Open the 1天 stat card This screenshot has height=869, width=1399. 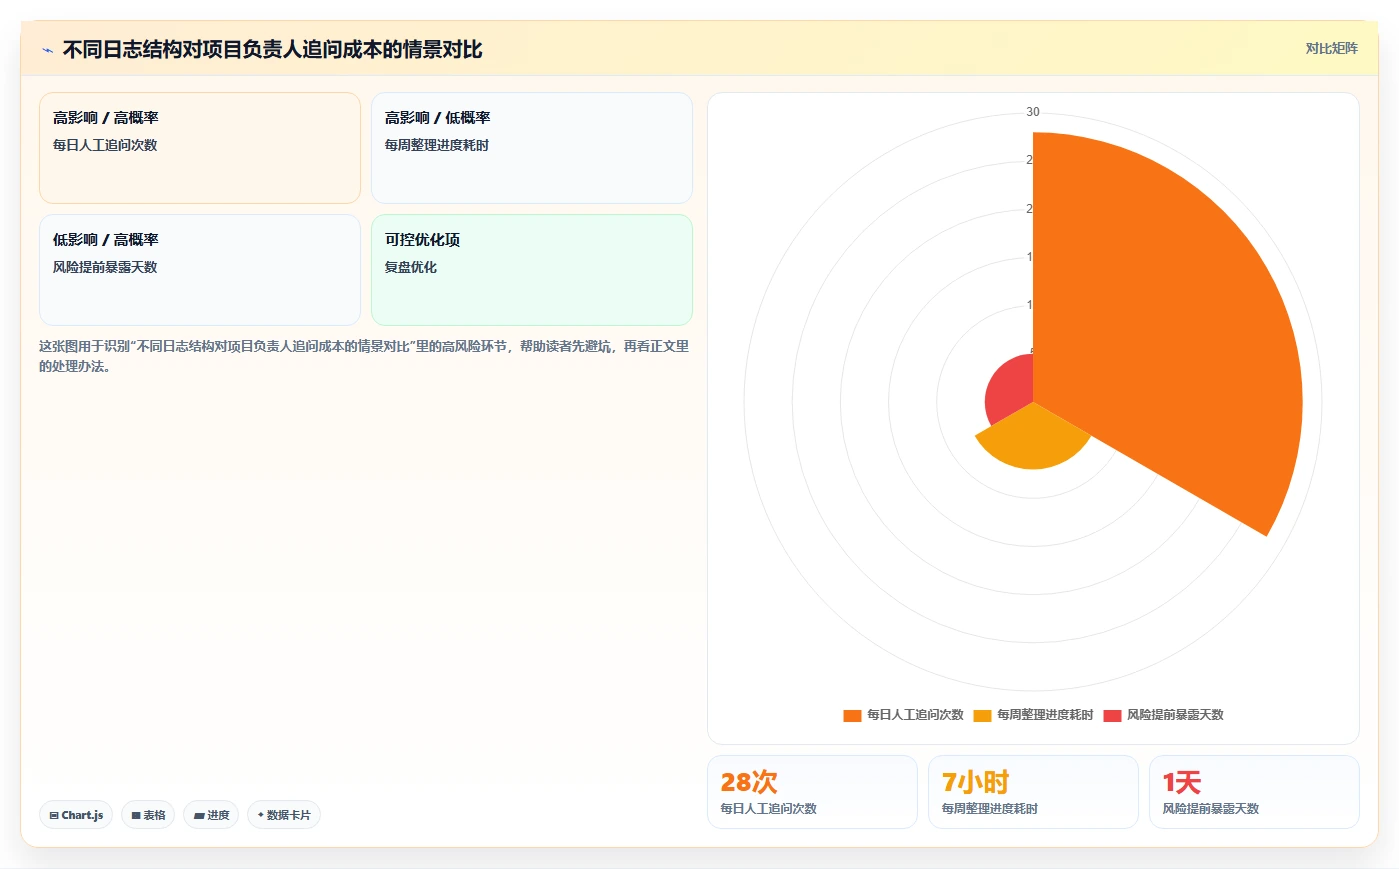[1254, 792]
